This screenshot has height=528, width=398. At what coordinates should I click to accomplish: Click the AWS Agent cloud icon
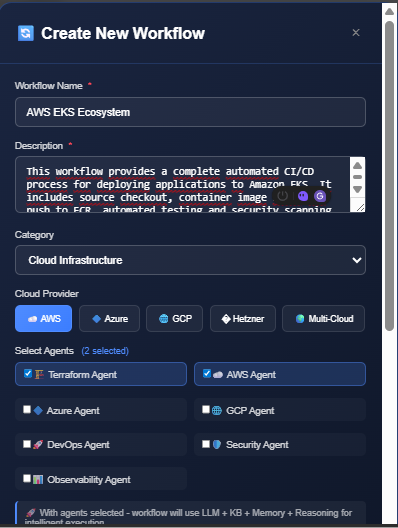(x=218, y=375)
